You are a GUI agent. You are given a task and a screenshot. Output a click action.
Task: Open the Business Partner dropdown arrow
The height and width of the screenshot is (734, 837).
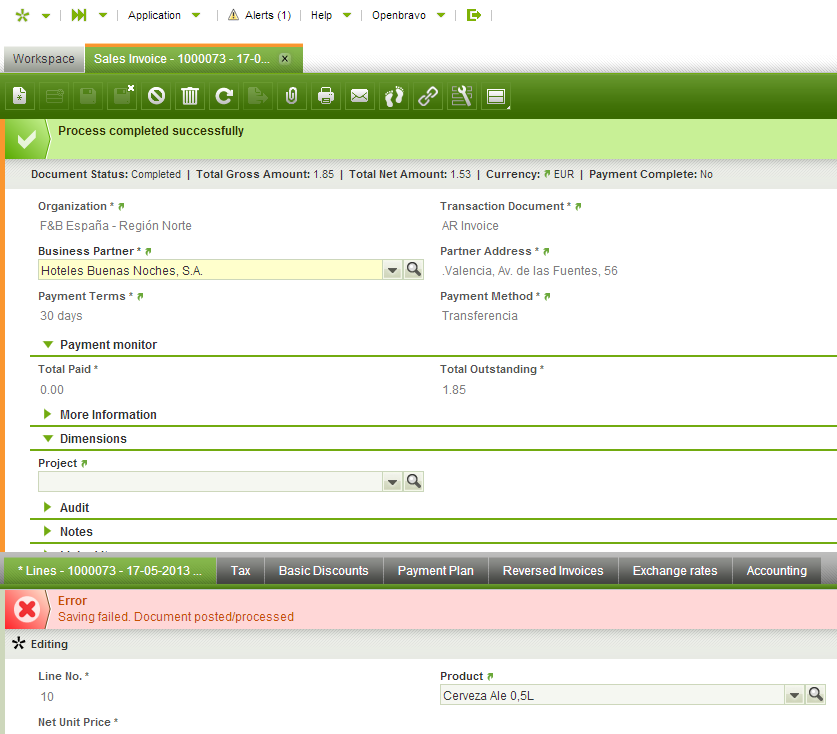pos(392,270)
